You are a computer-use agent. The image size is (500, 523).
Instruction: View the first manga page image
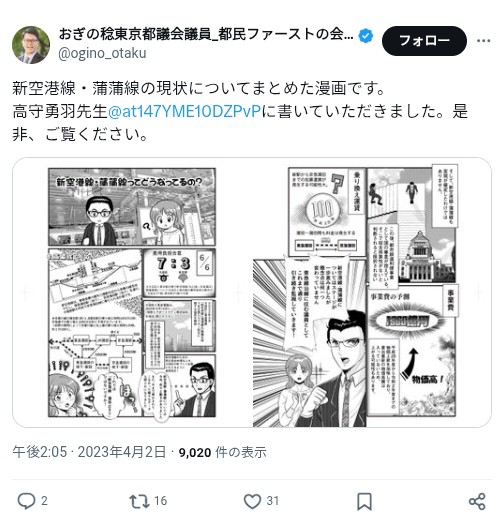(x=132, y=292)
